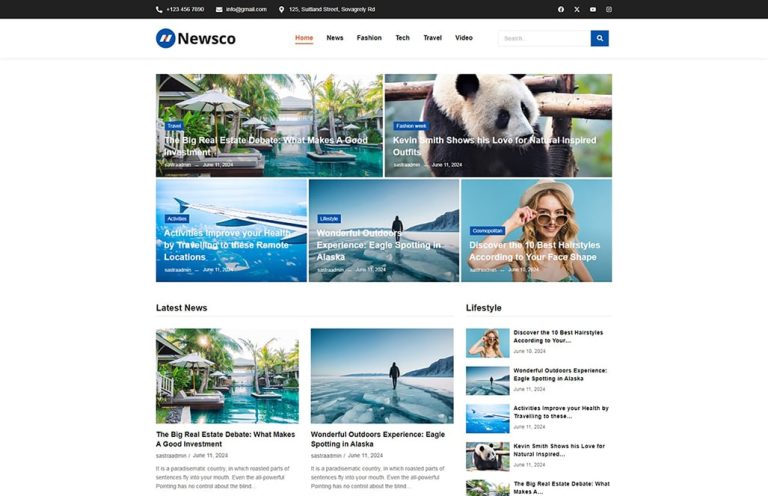Click sastraadmin author under Real Estate article
Viewport: 768px width, 496px height.
171,456
